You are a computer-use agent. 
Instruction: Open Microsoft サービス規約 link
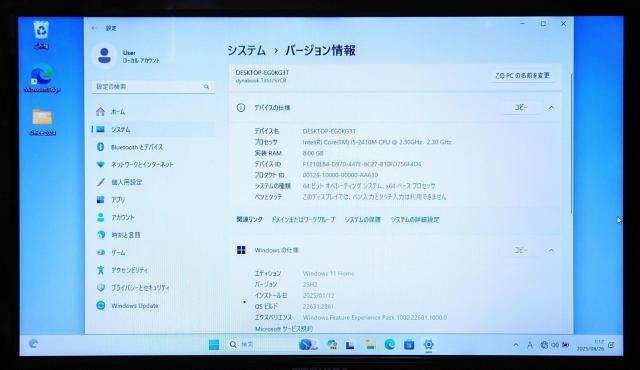click(x=284, y=328)
